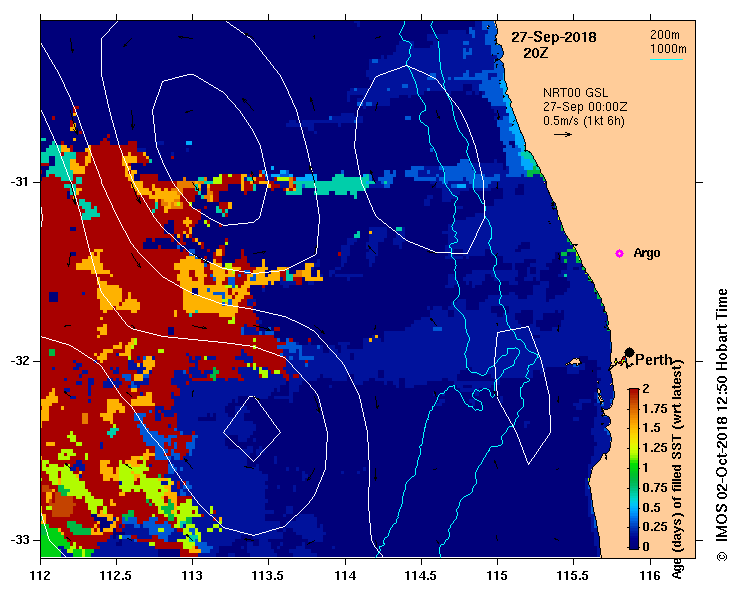Click the SST age colorbar

(x=634, y=469)
